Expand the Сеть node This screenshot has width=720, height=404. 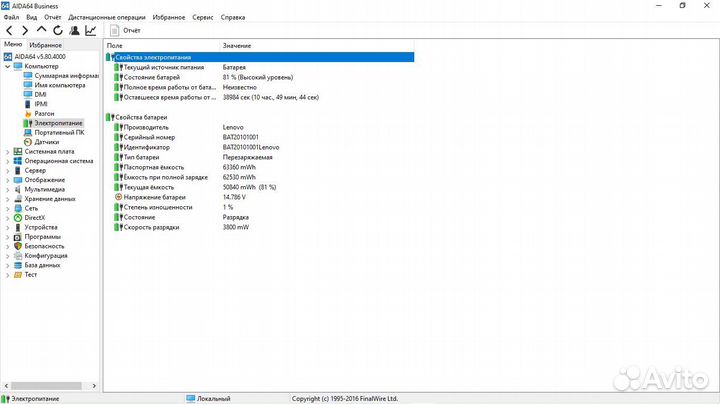(7, 208)
